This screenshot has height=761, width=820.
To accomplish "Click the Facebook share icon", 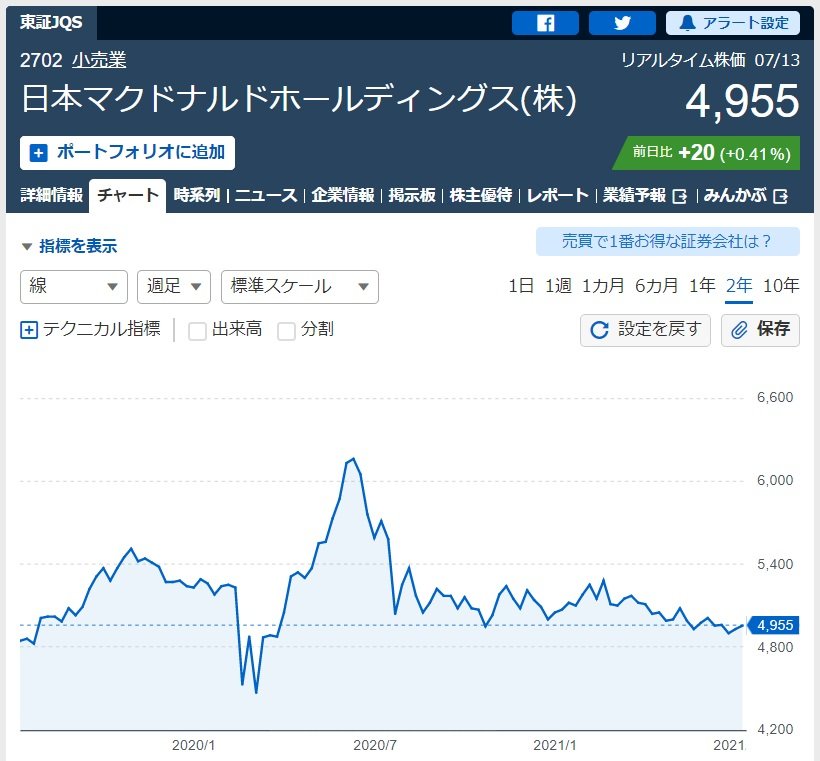I will (545, 23).
